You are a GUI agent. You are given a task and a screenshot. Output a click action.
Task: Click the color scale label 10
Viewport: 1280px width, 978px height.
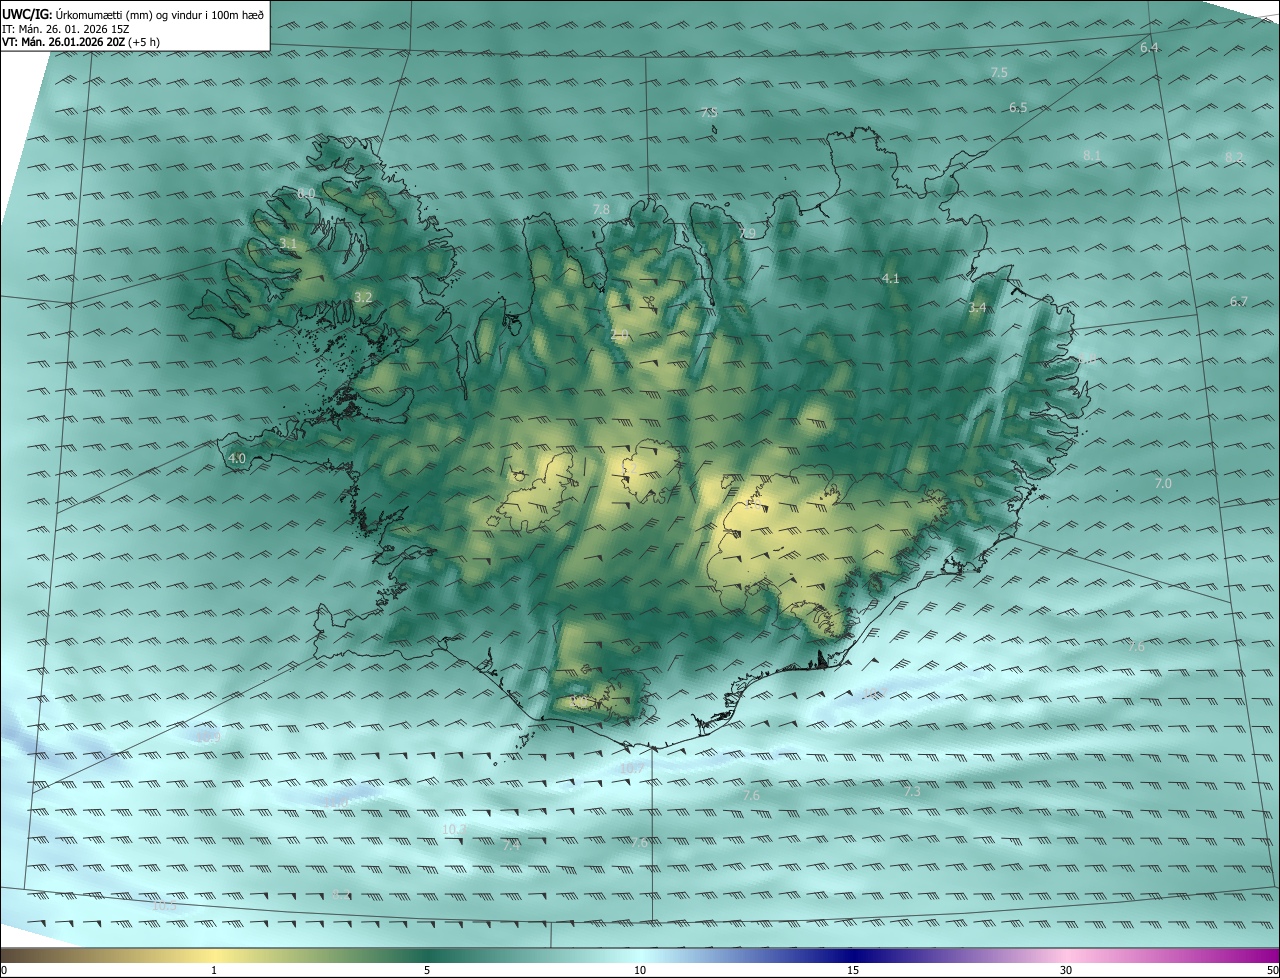[640, 970]
